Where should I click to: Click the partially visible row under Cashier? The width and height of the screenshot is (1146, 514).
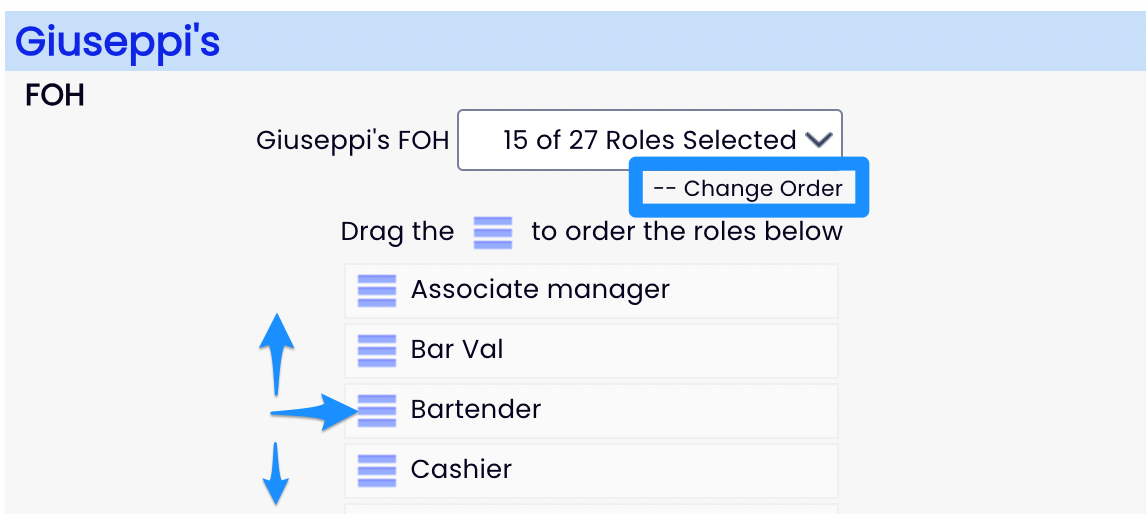point(590,508)
